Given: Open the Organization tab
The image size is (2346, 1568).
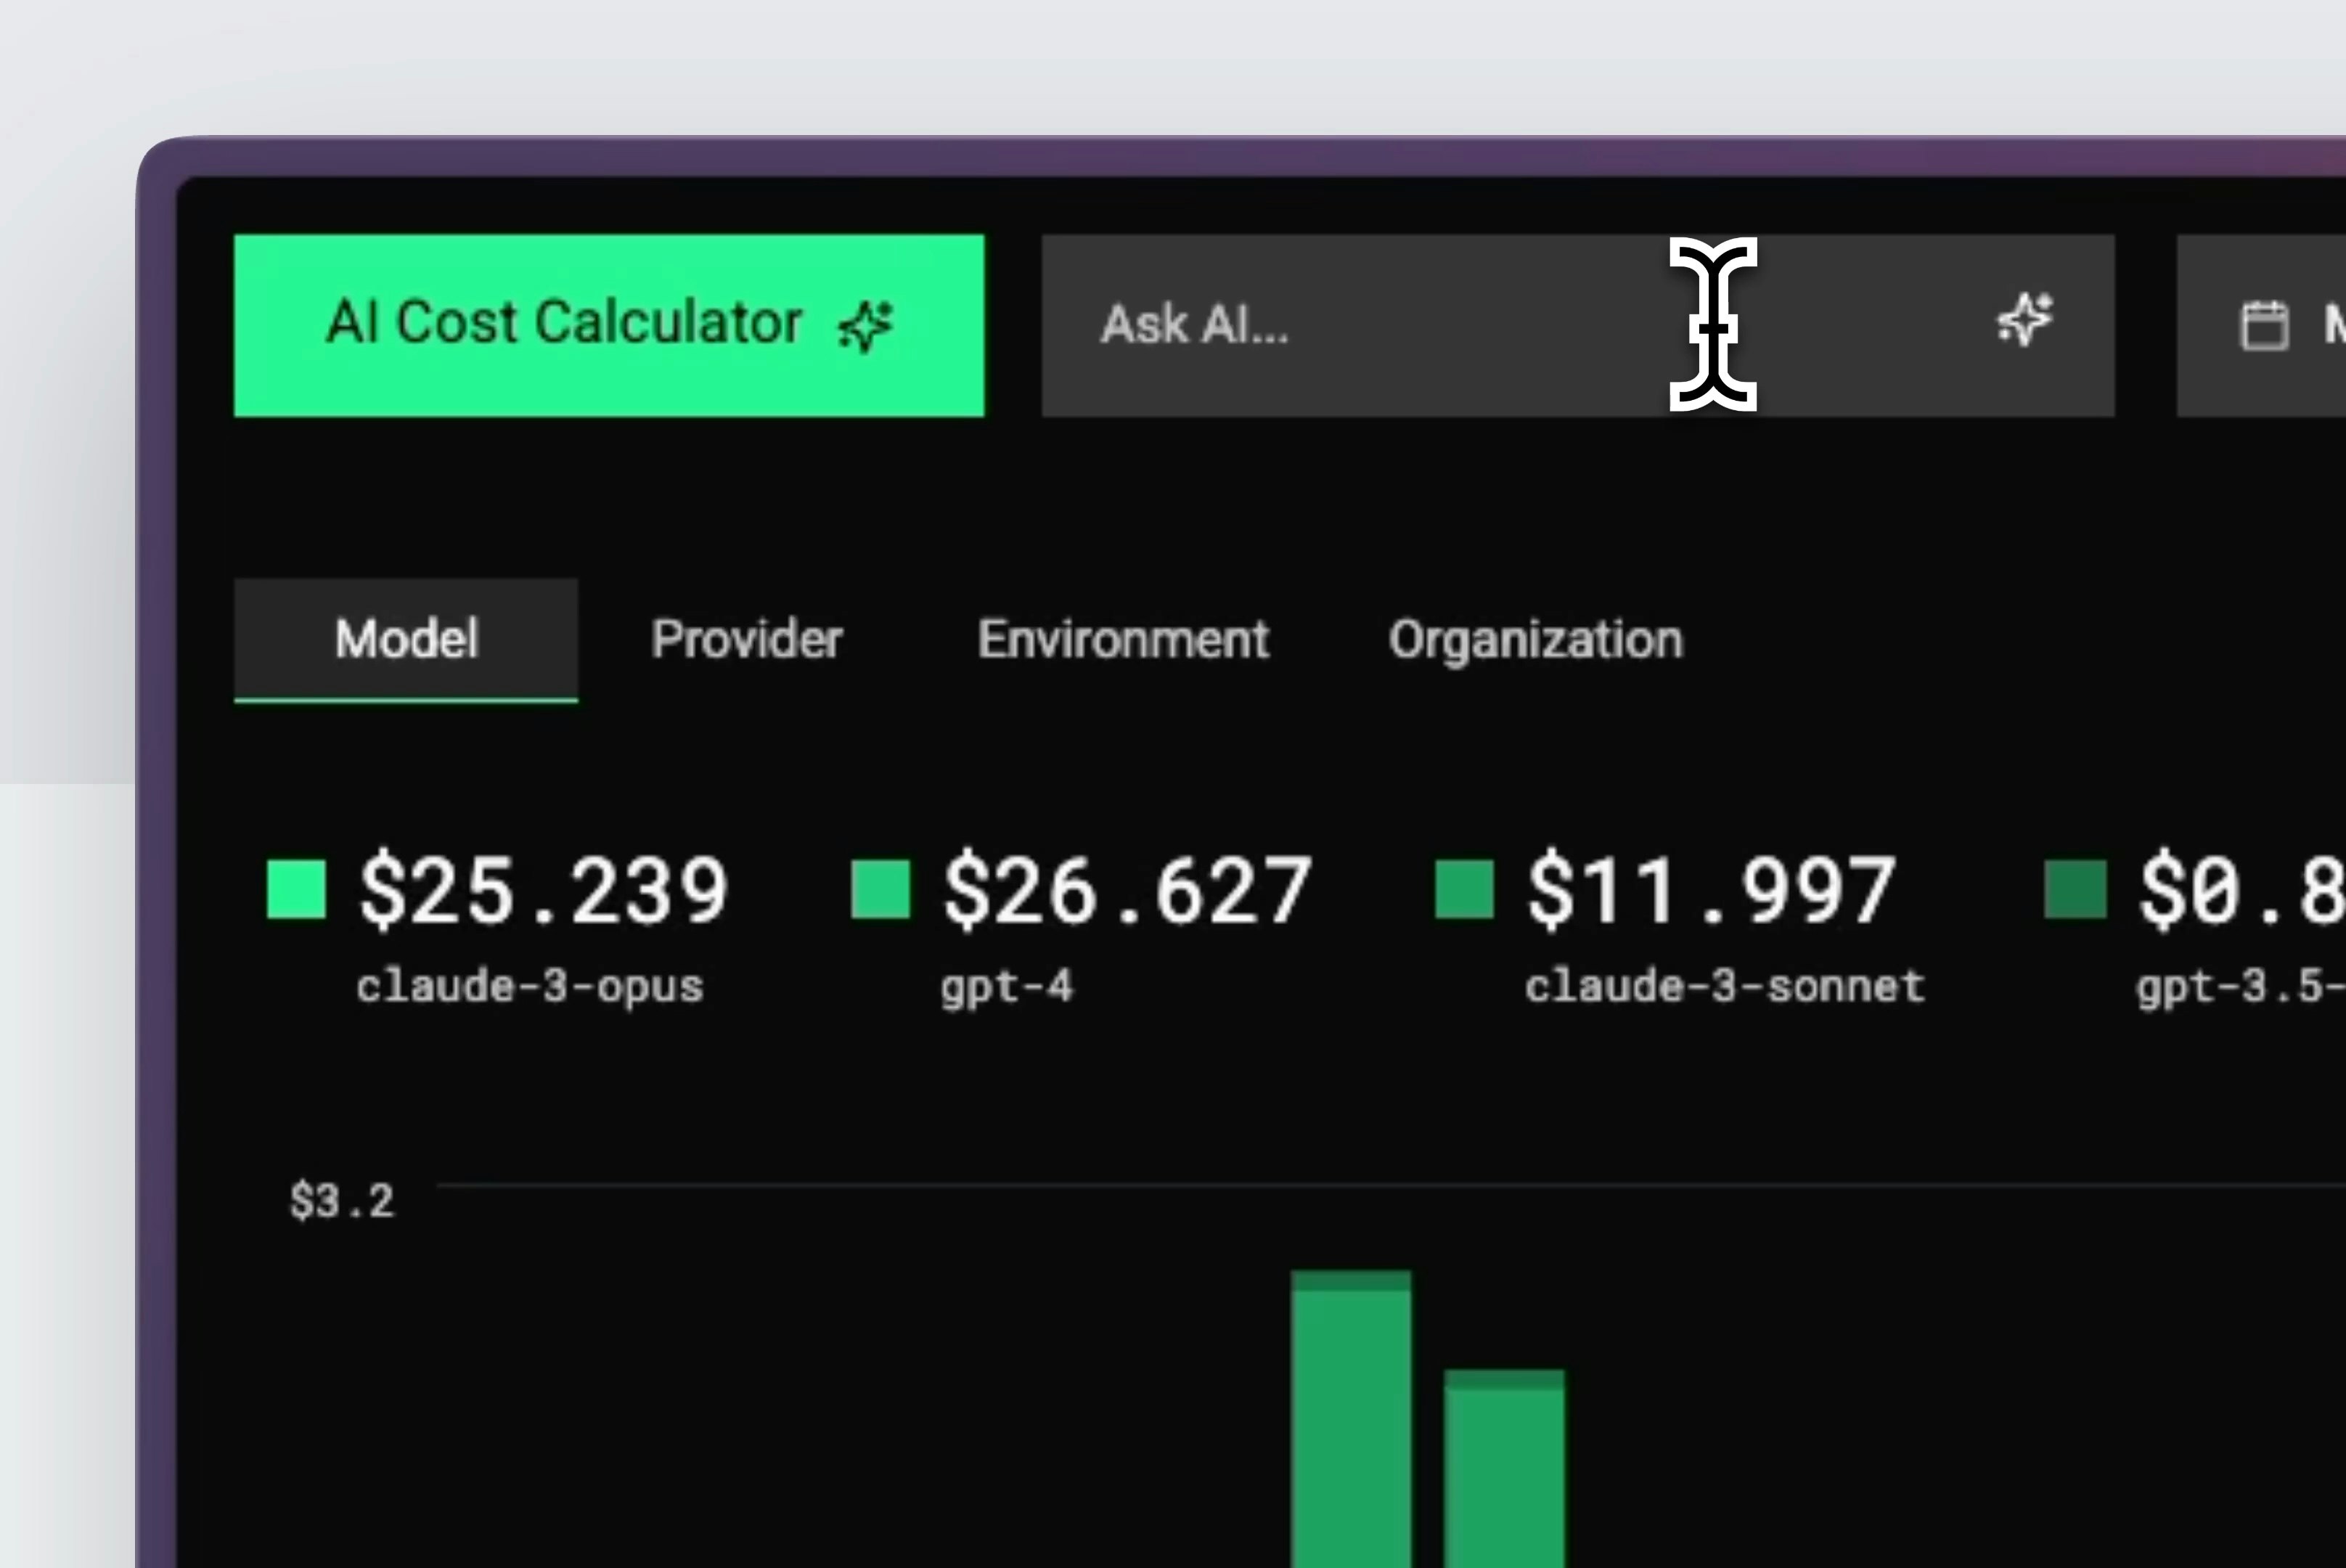Looking at the screenshot, I should [x=1535, y=639].
